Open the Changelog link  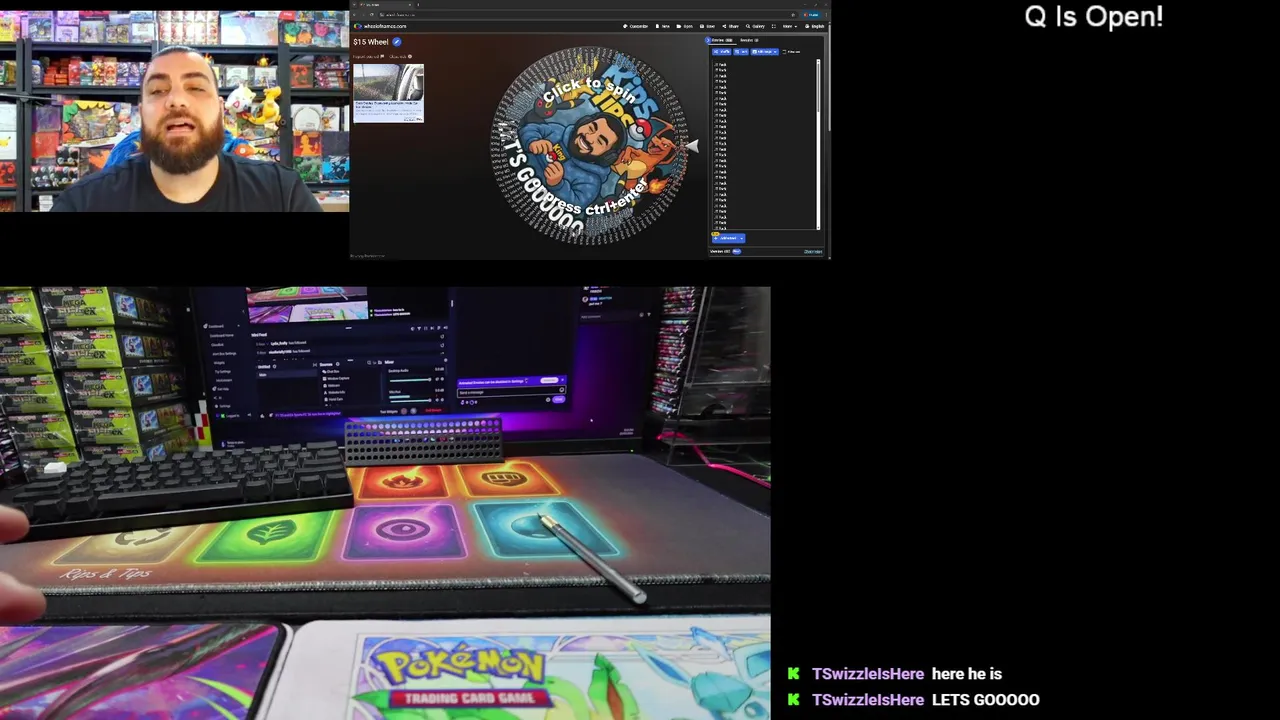(813, 252)
